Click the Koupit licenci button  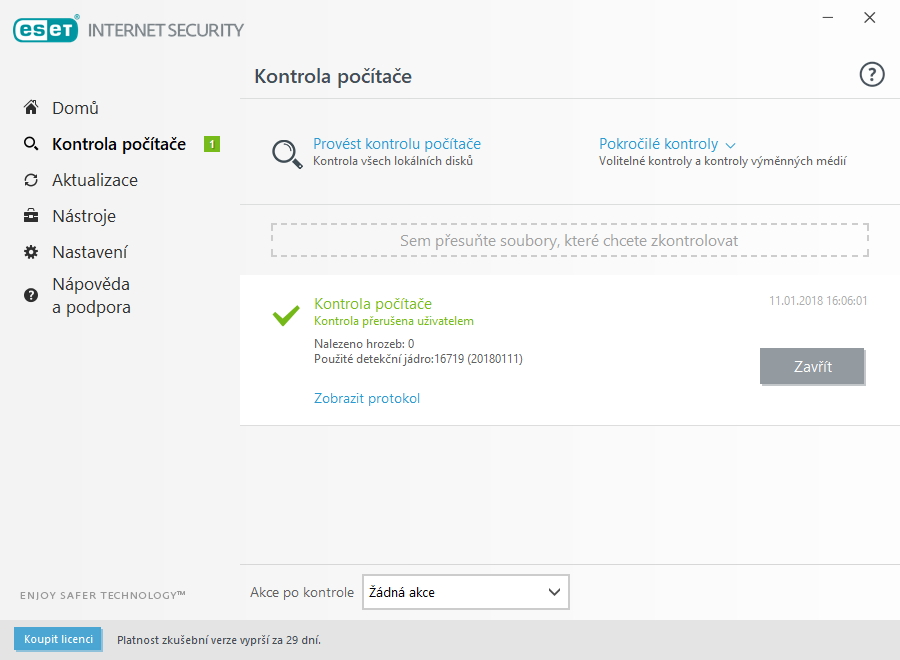tap(58, 639)
